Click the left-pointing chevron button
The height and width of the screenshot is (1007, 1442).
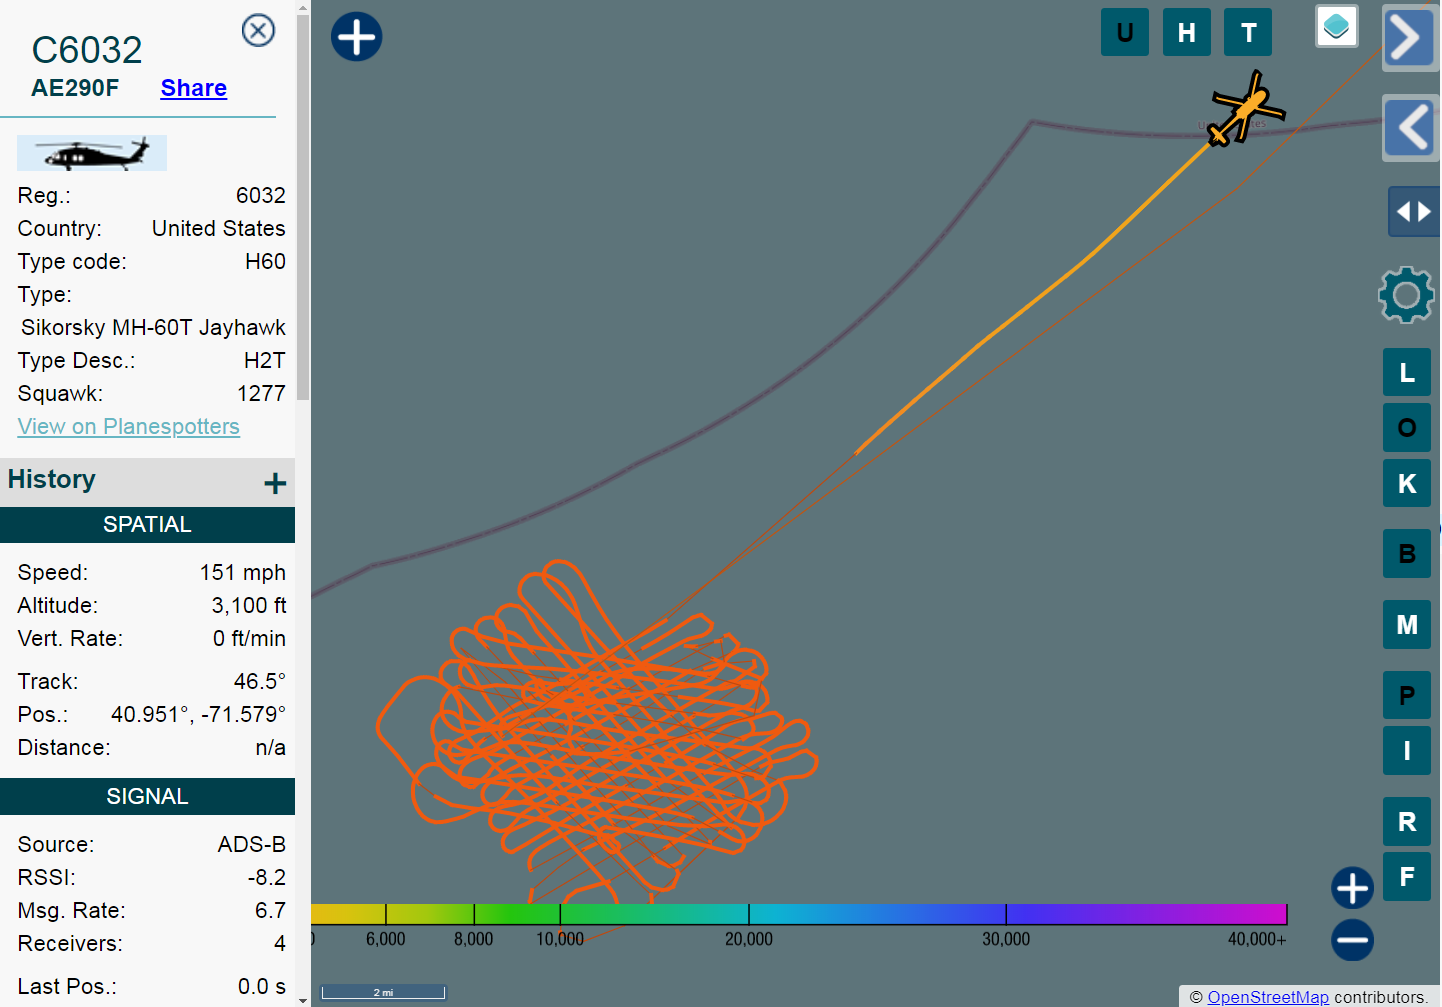pyautogui.click(x=1411, y=128)
